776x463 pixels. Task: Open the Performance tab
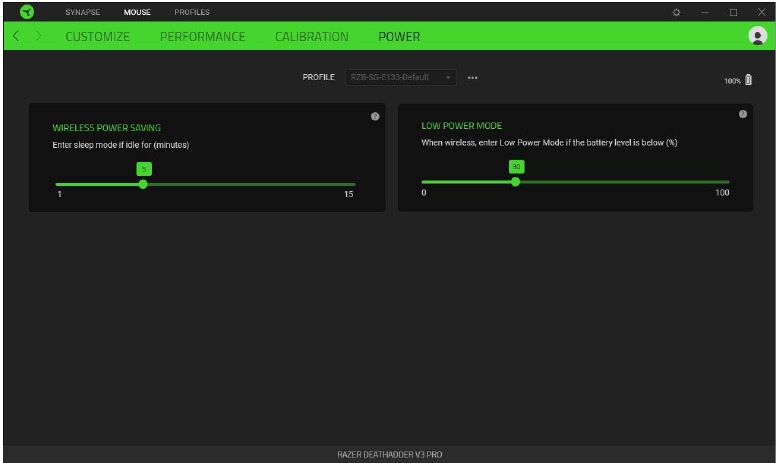(202, 36)
